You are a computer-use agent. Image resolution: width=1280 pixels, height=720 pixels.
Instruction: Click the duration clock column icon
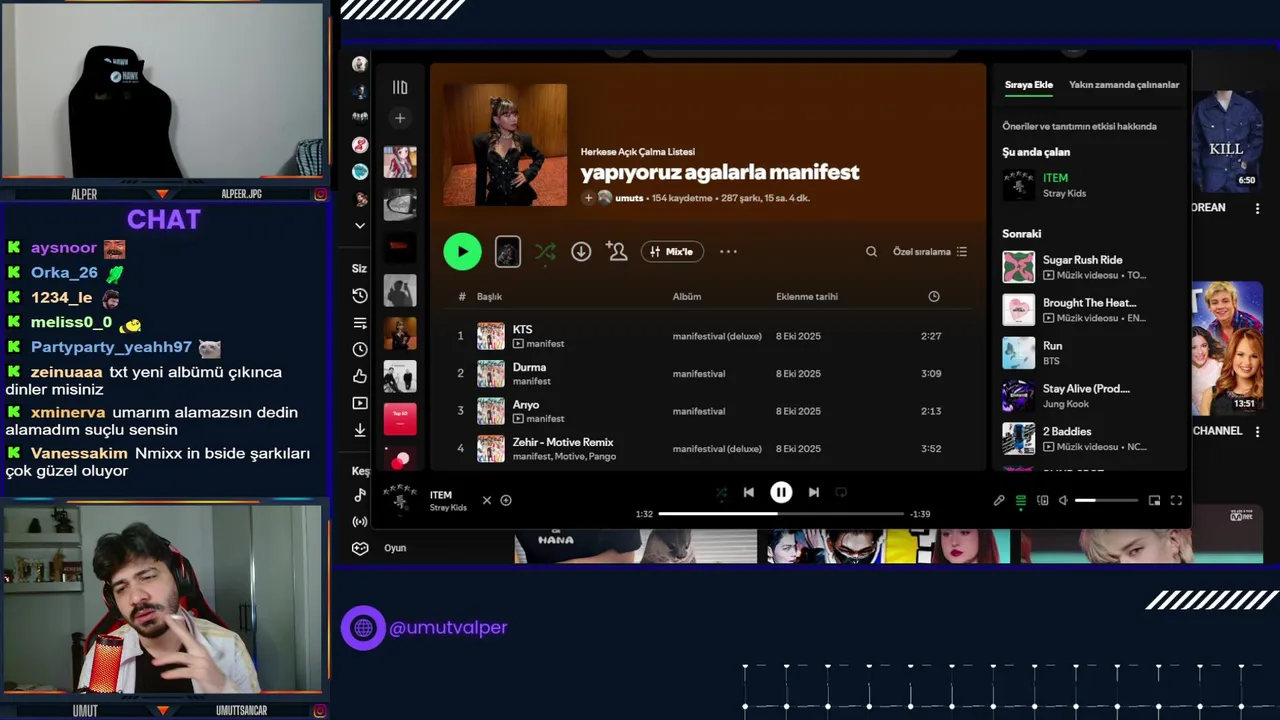click(x=934, y=297)
